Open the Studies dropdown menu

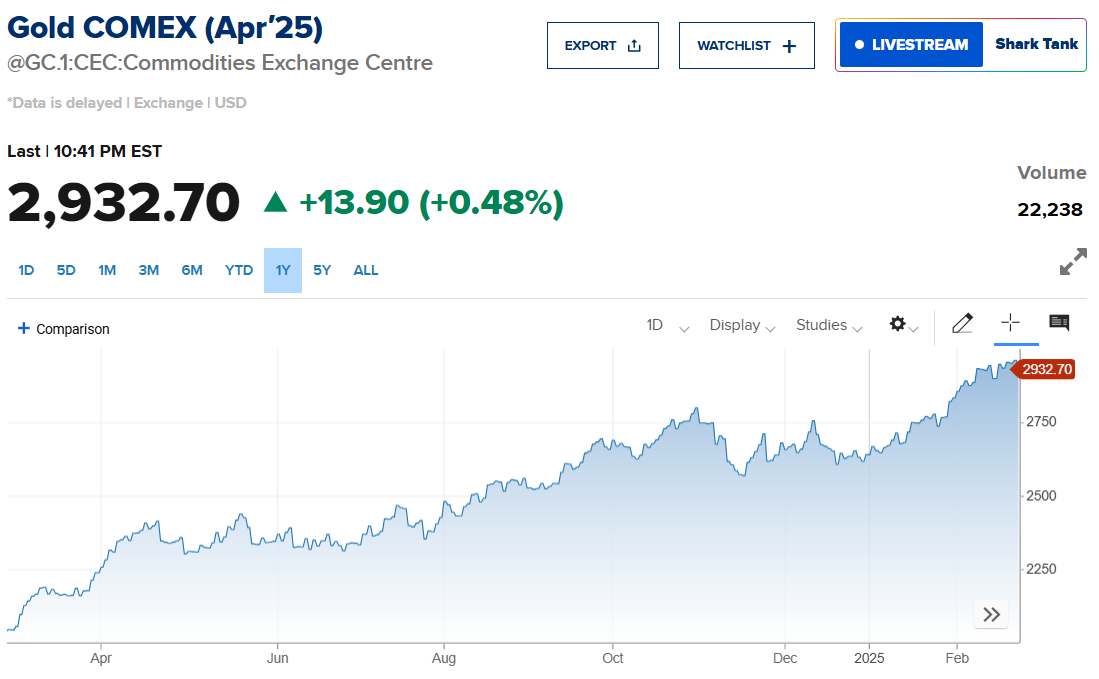(829, 325)
